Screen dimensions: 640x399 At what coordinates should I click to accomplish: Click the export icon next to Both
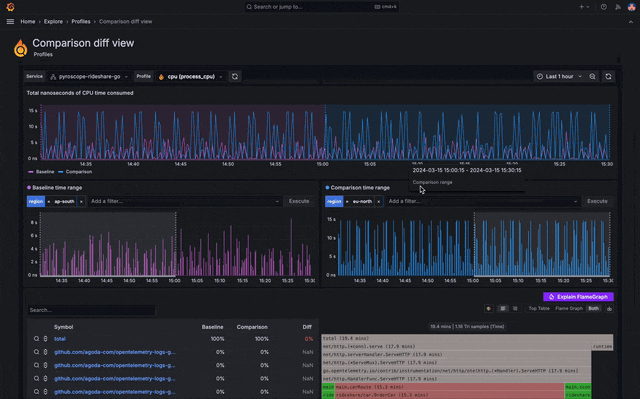pyautogui.click(x=609, y=309)
